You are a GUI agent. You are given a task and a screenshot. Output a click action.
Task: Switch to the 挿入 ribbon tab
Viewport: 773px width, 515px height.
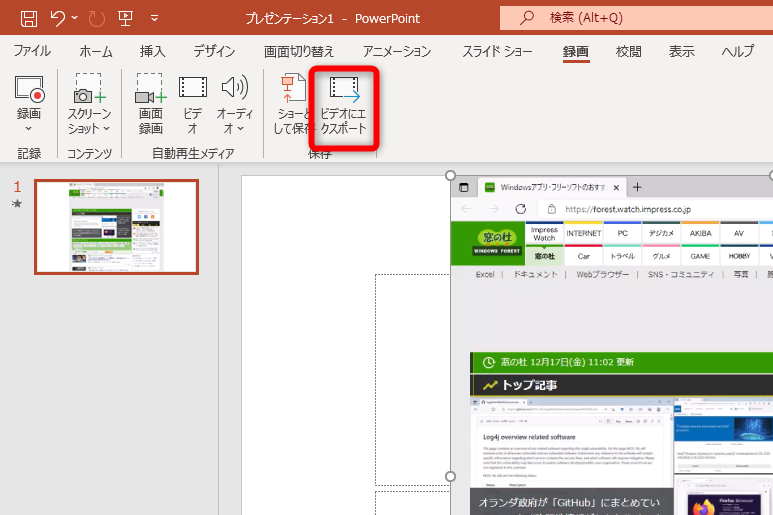click(x=152, y=51)
